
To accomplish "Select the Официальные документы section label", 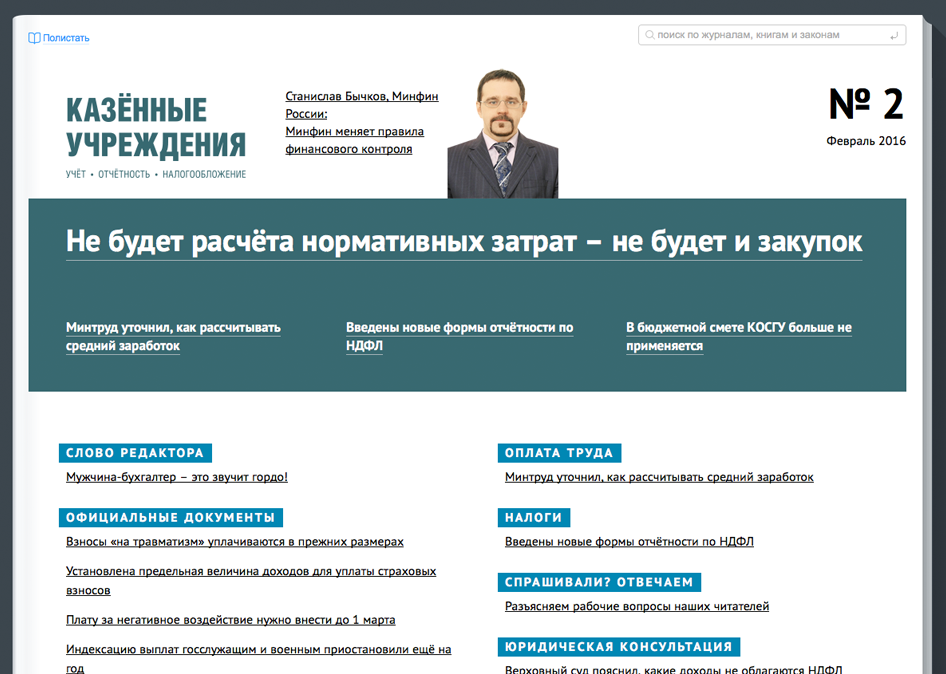I will [171, 518].
